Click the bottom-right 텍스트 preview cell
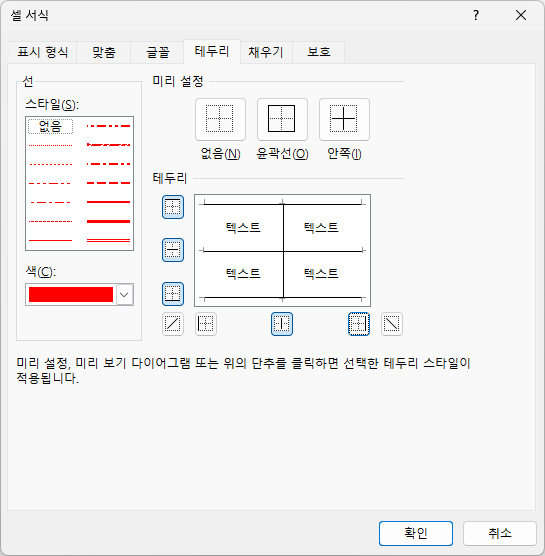Image resolution: width=545 pixels, height=556 pixels. (x=321, y=273)
